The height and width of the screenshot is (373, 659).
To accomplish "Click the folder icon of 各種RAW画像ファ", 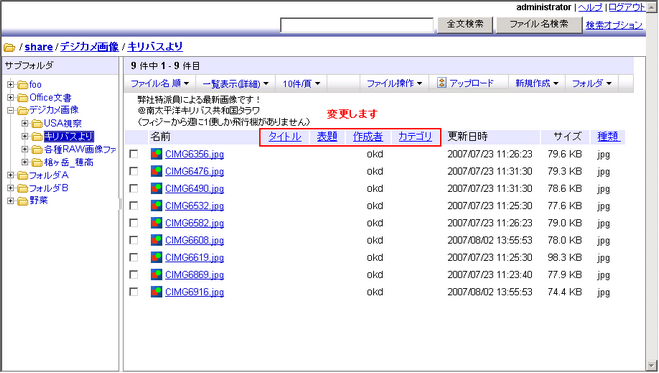I will coord(37,150).
